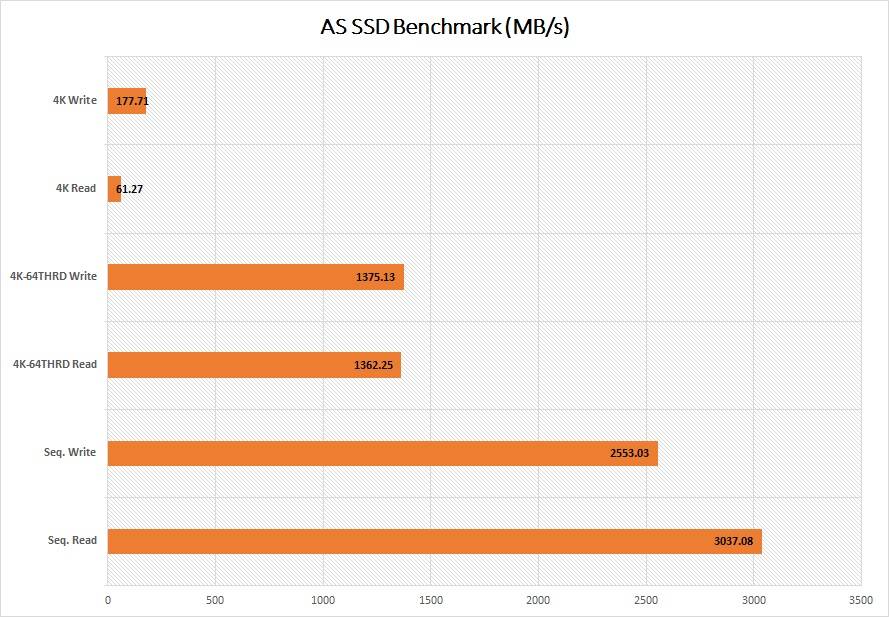The width and height of the screenshot is (889, 617).
Task: Select the 4K-64THRD Write bar
Action: [256, 277]
